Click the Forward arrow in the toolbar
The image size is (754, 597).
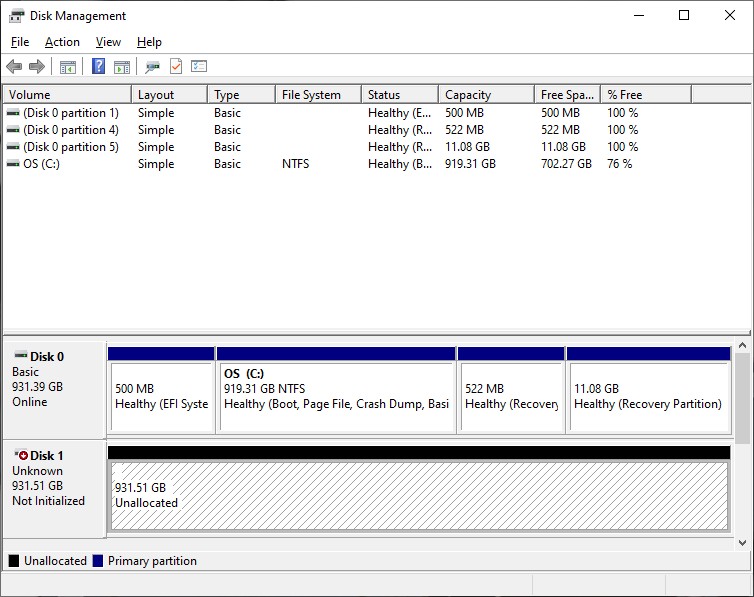37,67
